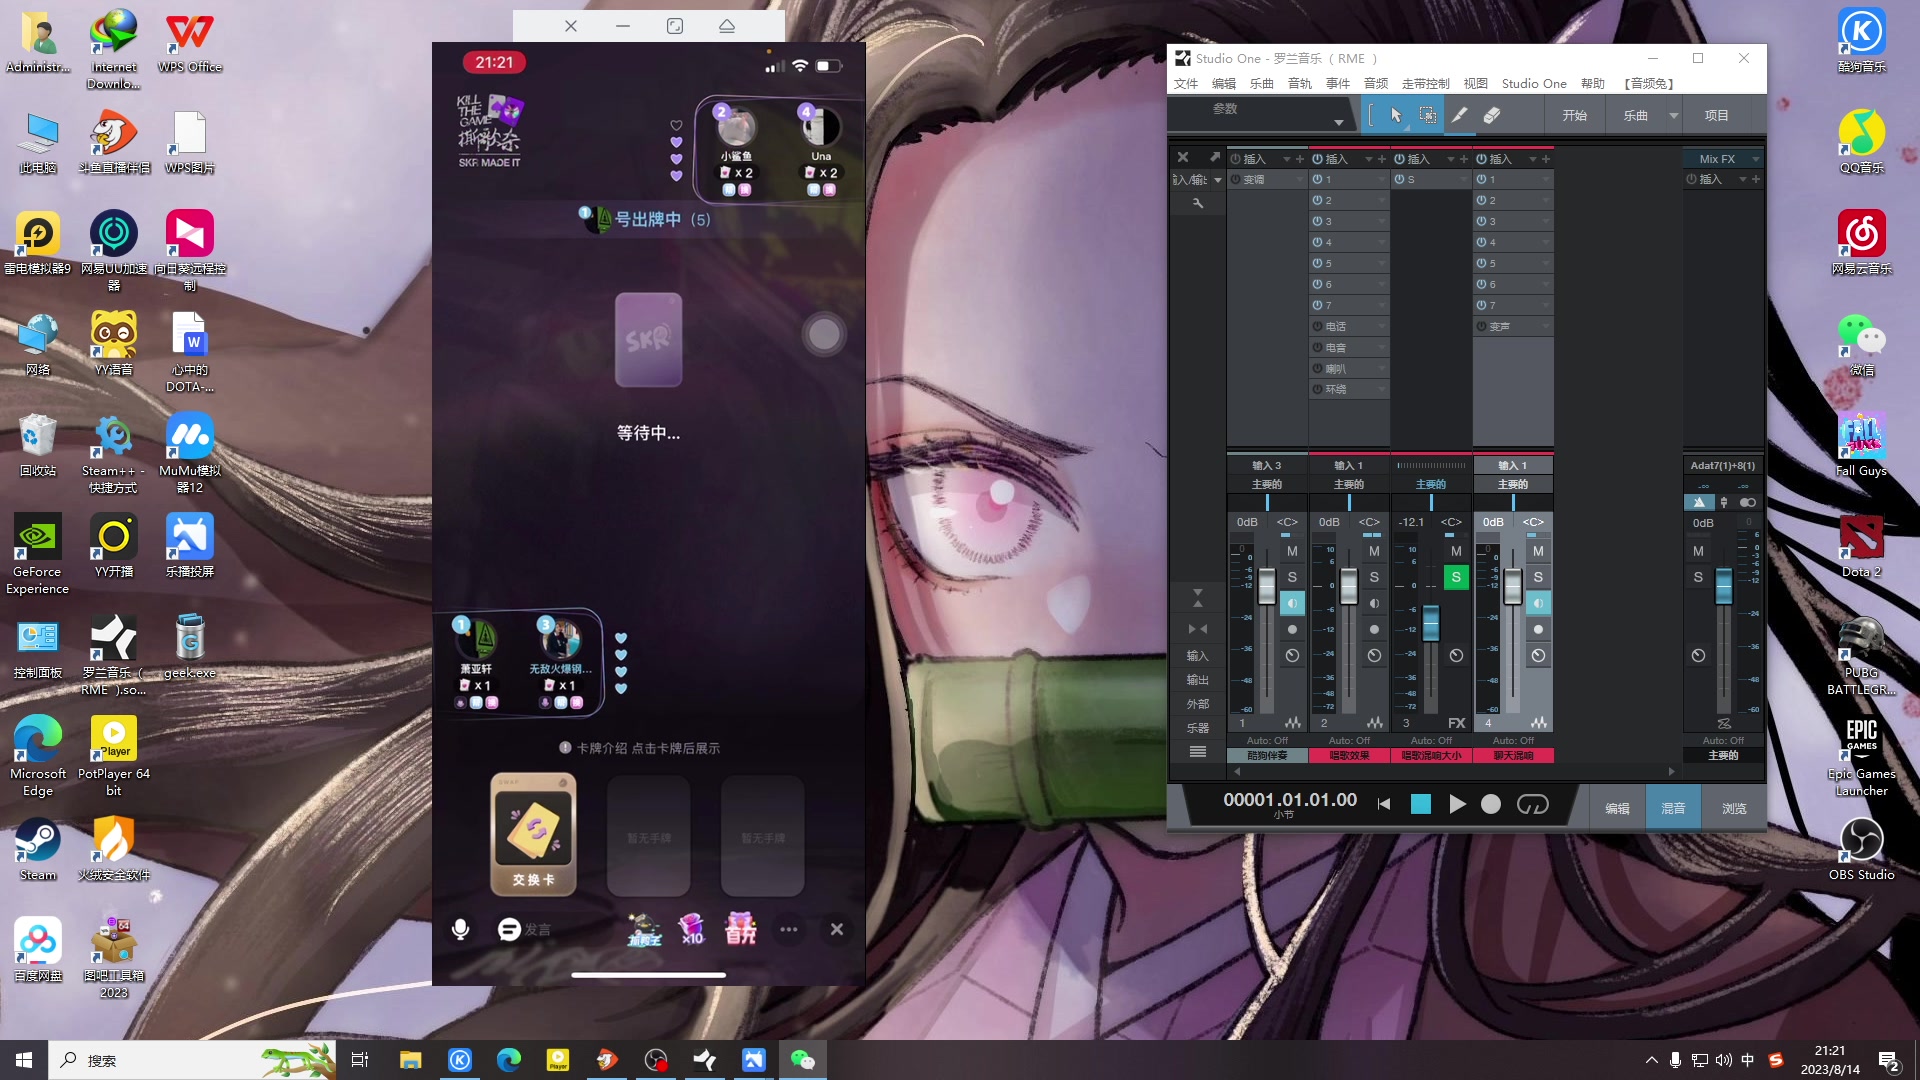
Task: Tap the three-dots more icon in the game
Action: pyautogui.click(x=789, y=929)
